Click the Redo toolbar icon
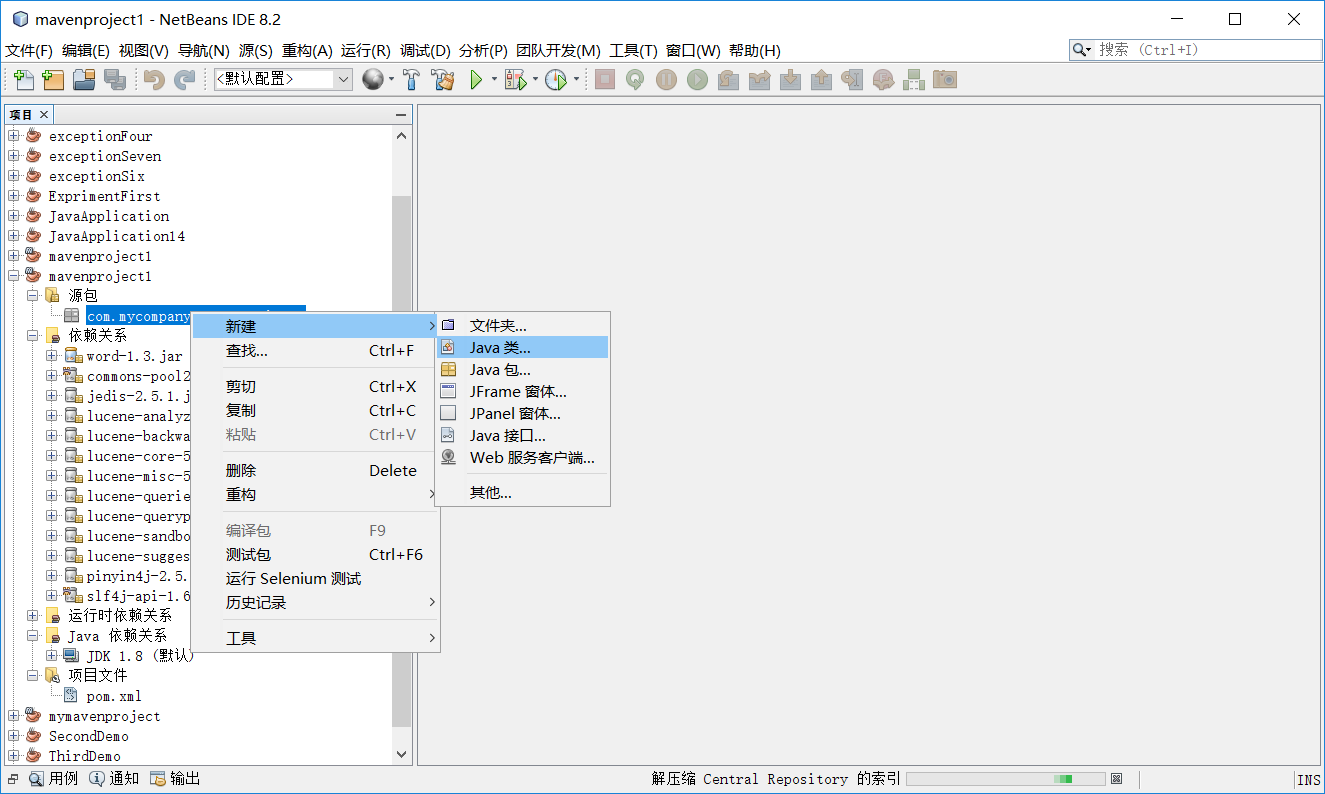The image size is (1325, 794). tap(184, 80)
